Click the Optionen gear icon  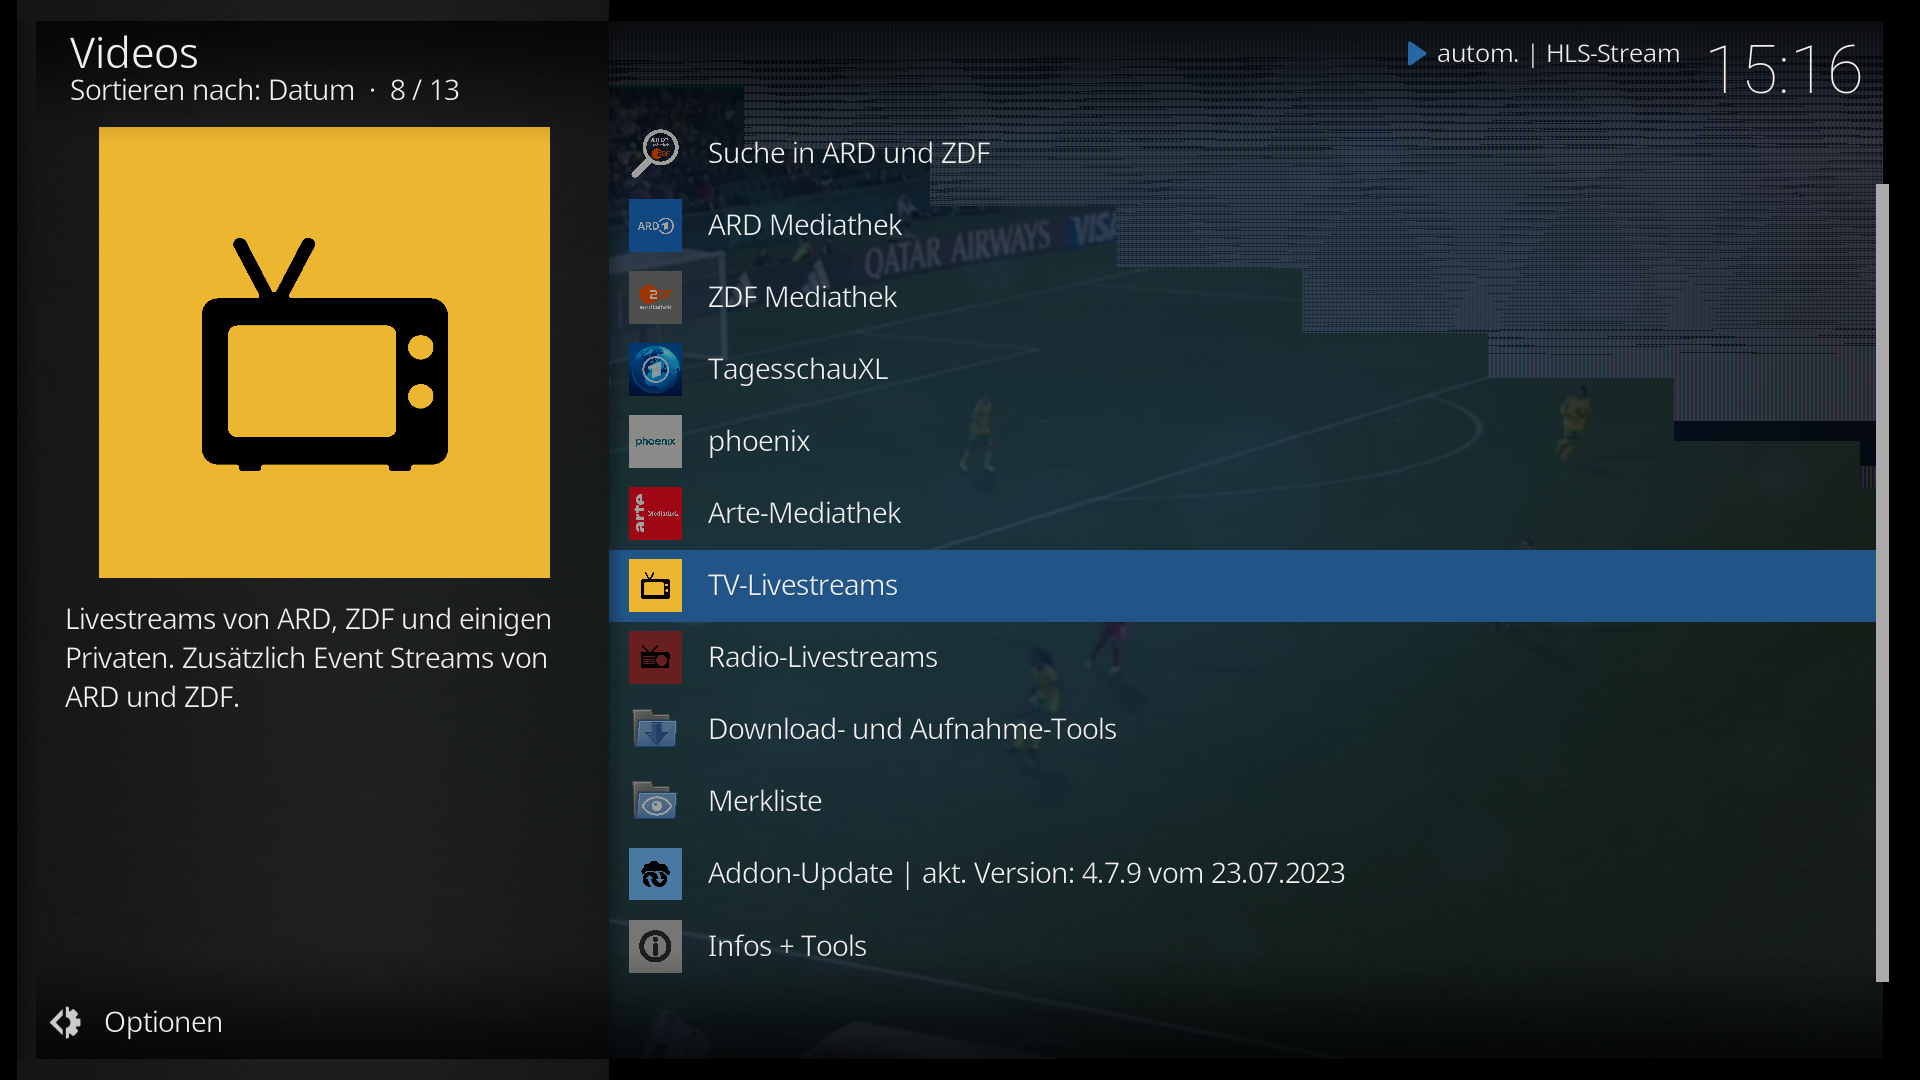(66, 1022)
